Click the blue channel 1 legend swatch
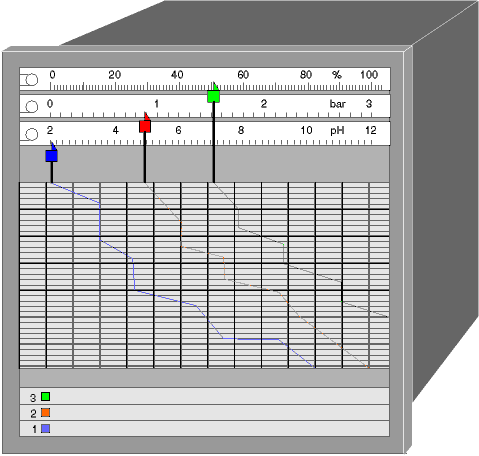 point(46,428)
